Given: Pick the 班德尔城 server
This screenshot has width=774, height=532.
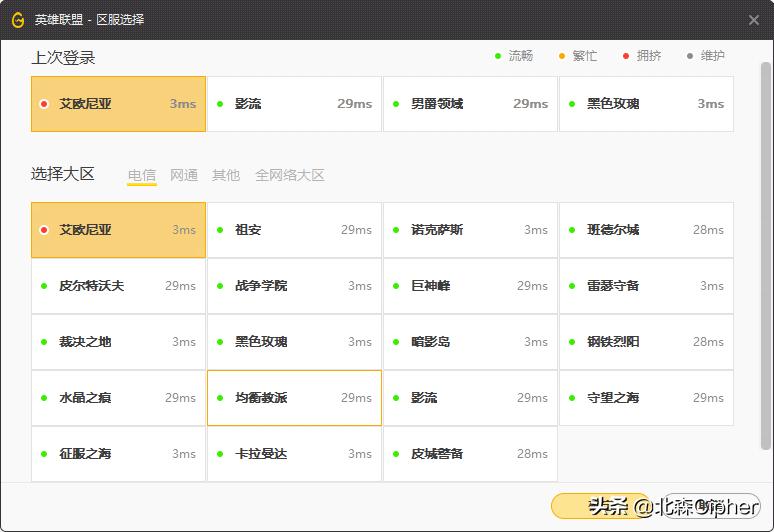Looking at the screenshot, I should 646,230.
